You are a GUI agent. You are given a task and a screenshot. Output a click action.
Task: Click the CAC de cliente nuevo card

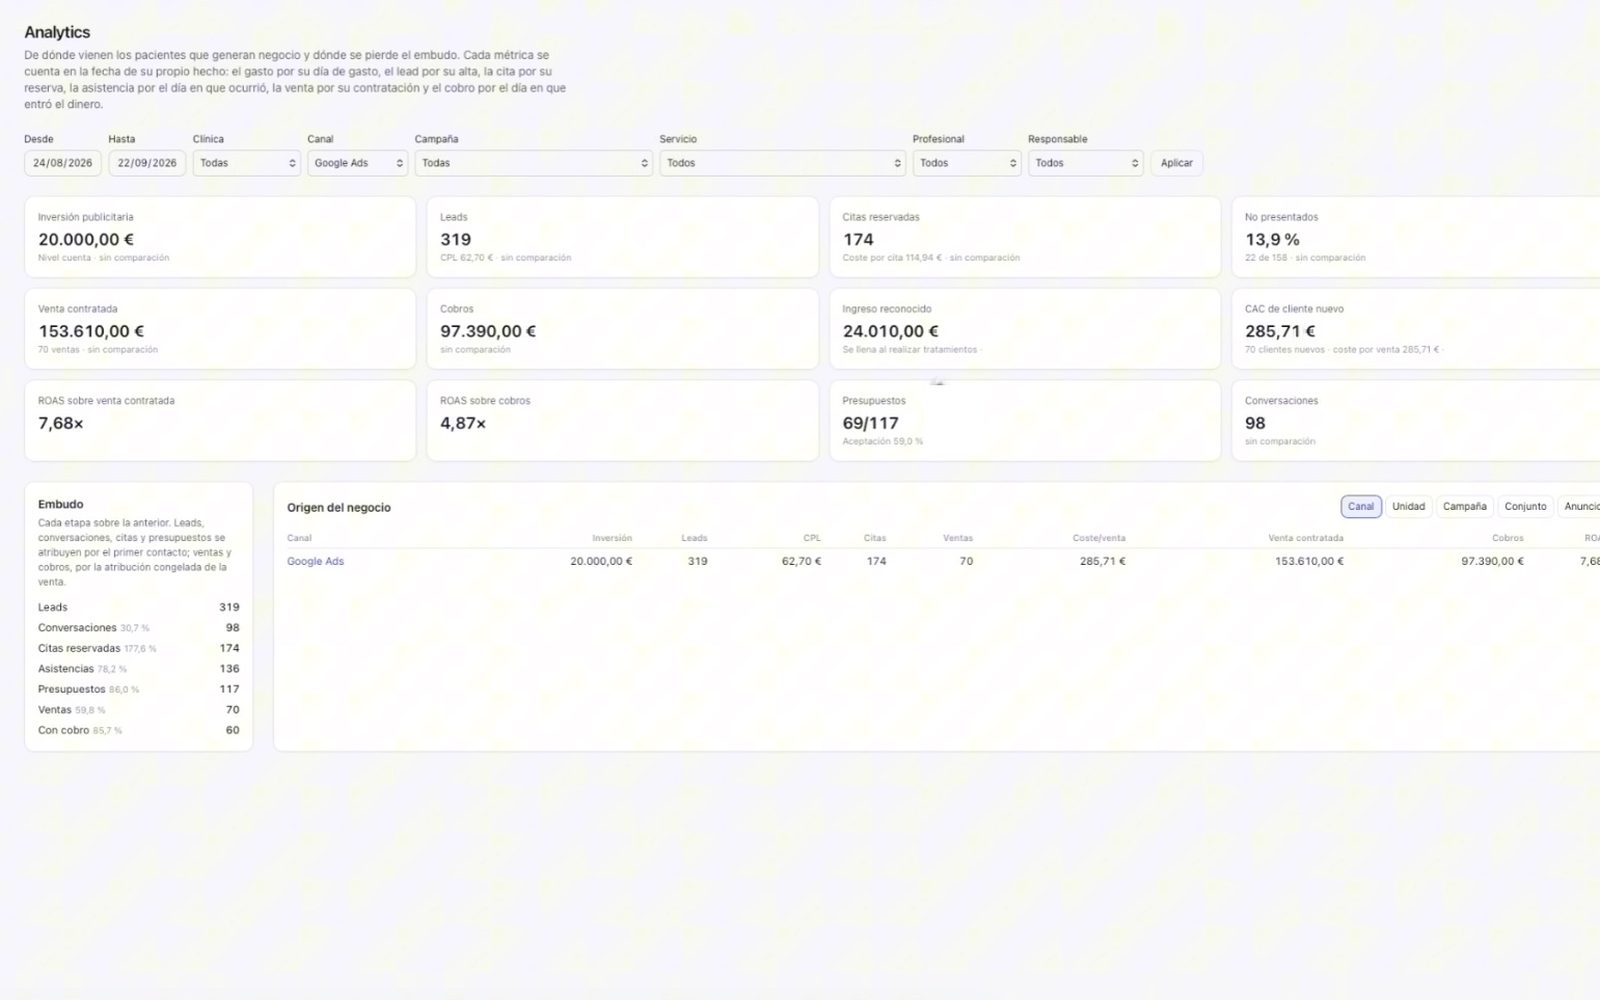click(x=1416, y=329)
